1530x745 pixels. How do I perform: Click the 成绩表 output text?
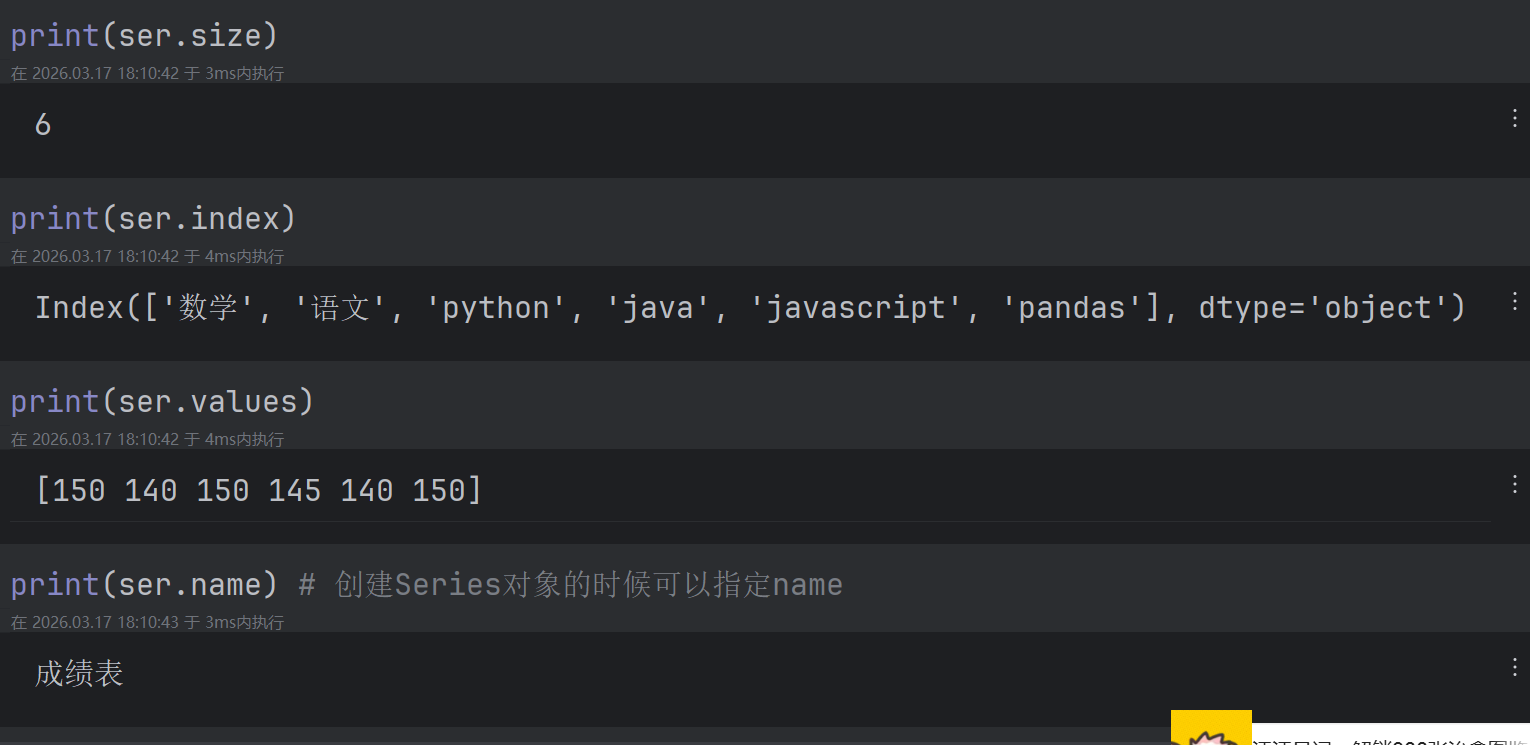(79, 674)
